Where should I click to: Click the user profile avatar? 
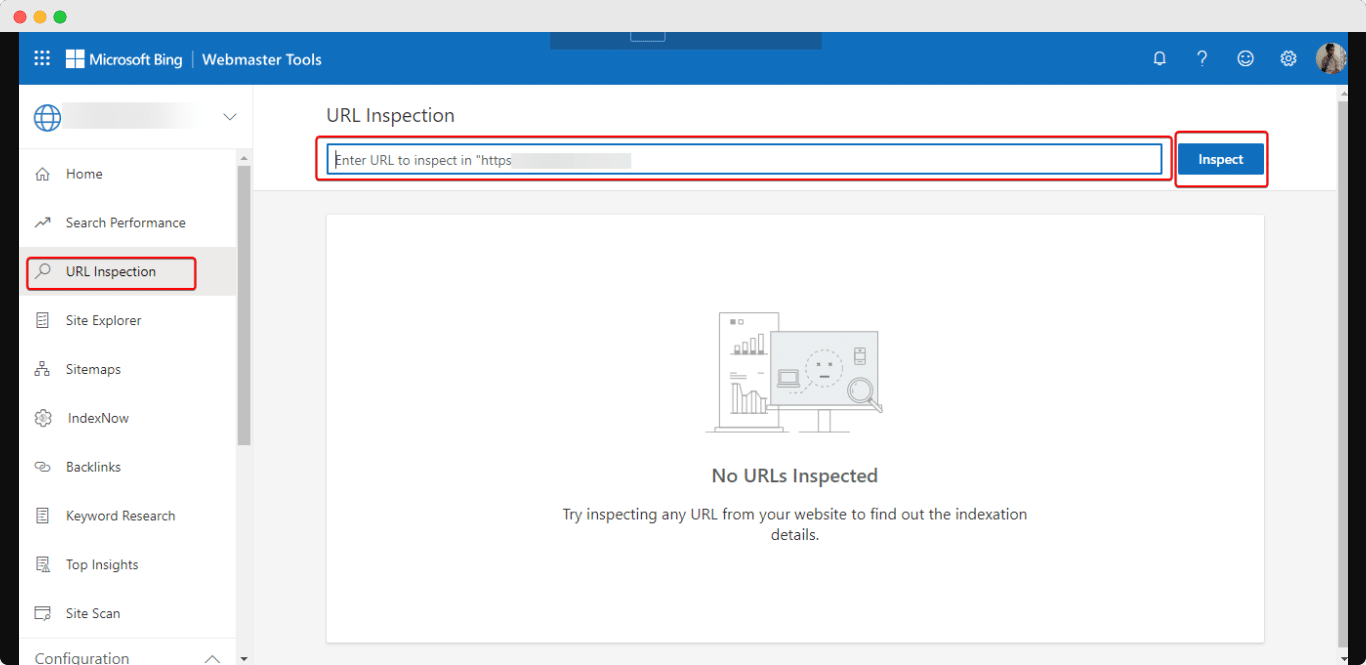click(1330, 59)
